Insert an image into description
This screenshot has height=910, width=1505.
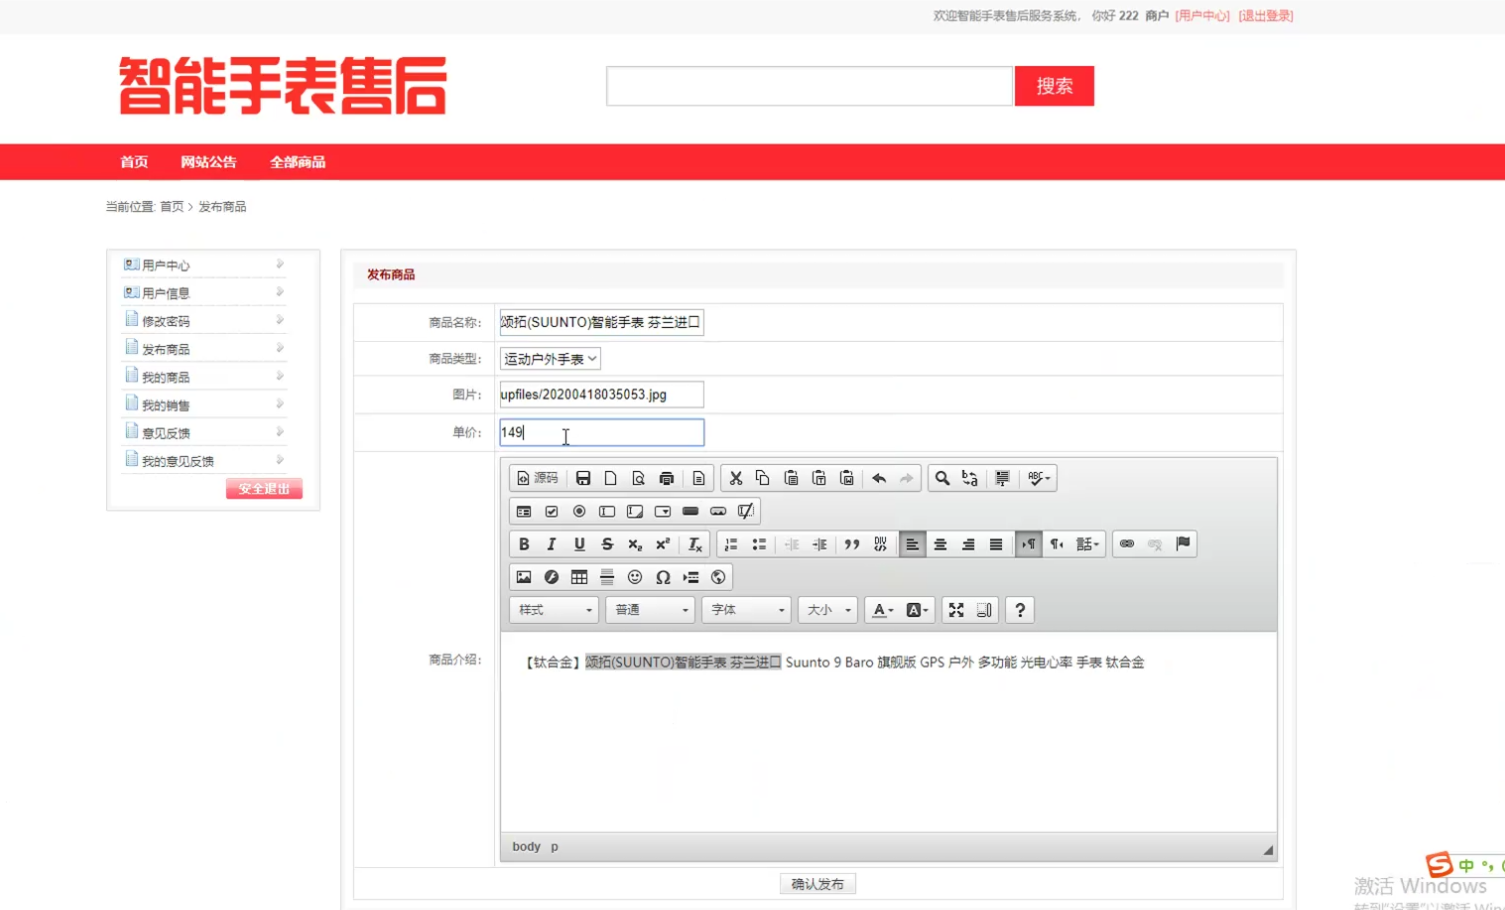pyautogui.click(x=523, y=577)
